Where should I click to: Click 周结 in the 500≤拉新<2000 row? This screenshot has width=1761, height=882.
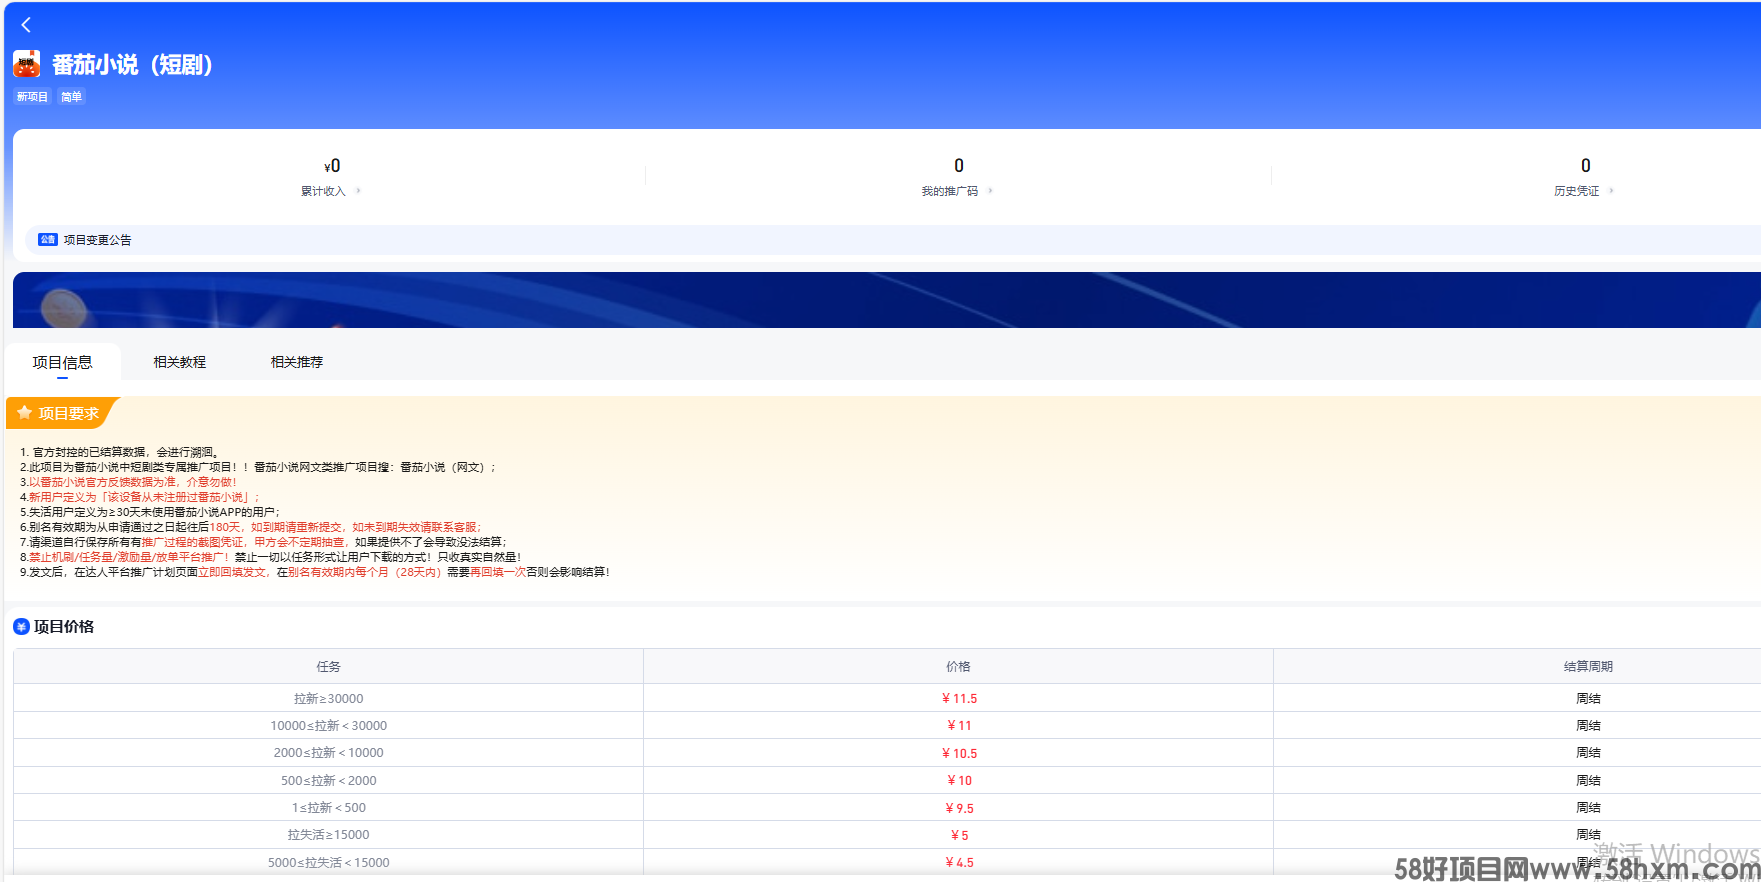click(1588, 780)
